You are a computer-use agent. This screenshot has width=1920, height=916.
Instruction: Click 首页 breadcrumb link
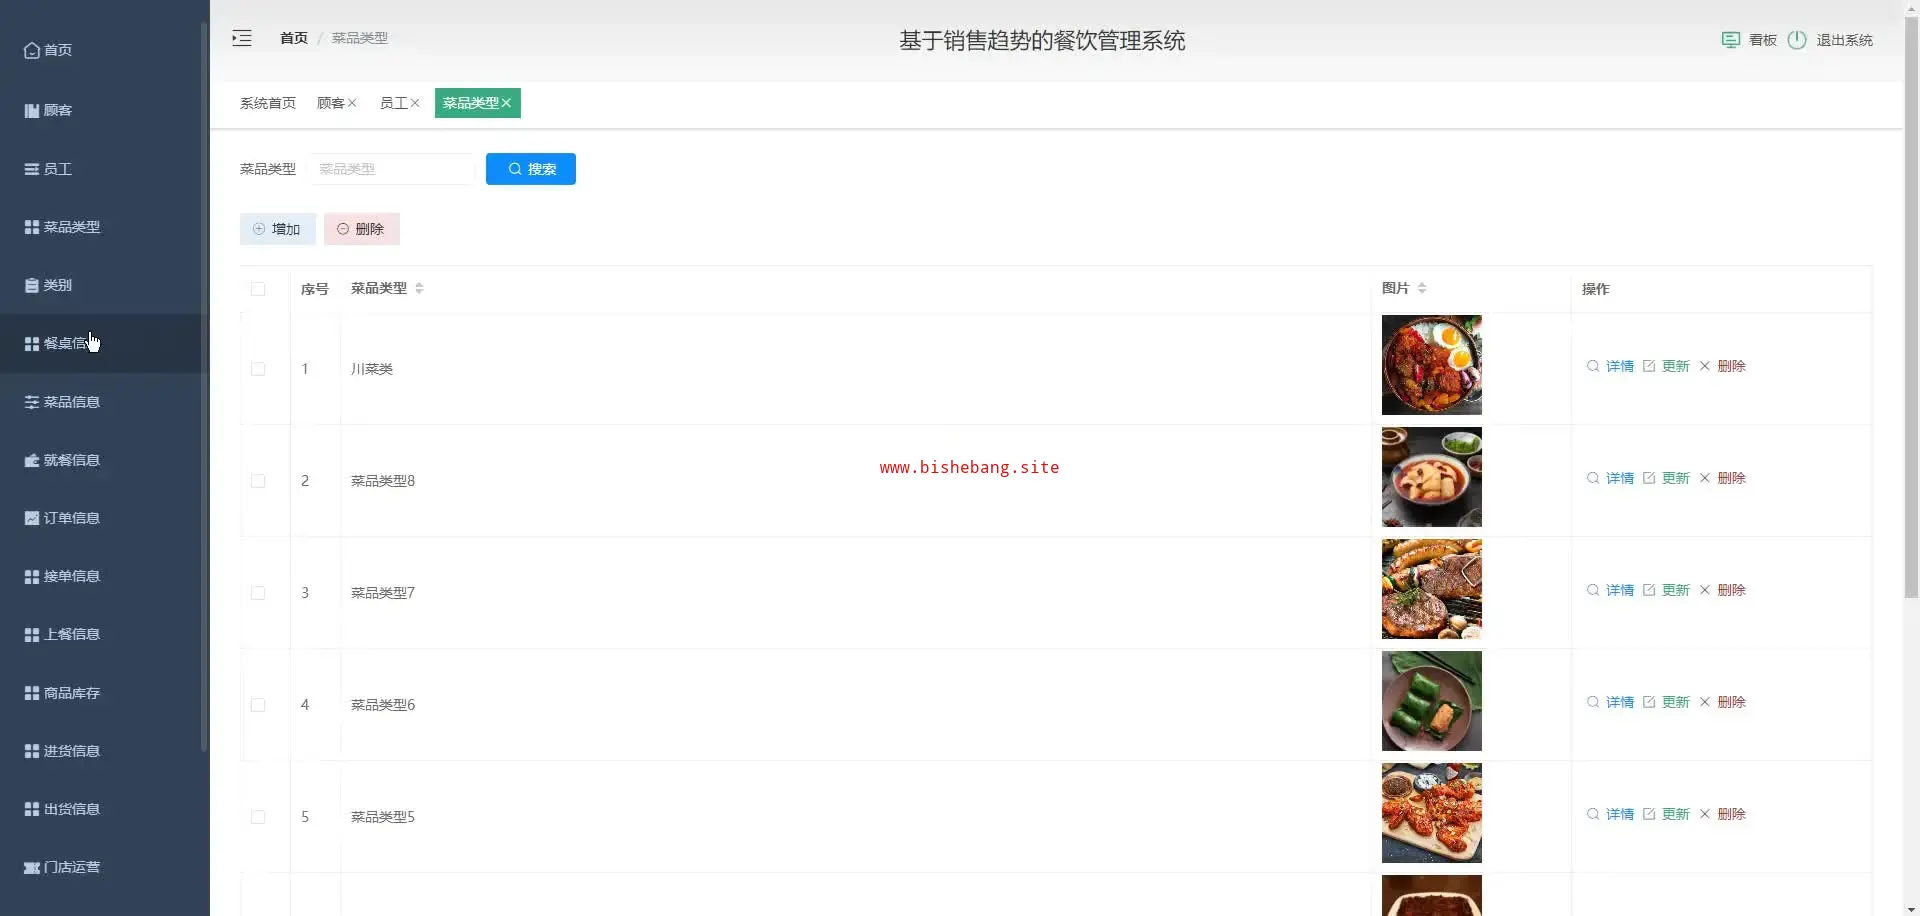click(294, 38)
